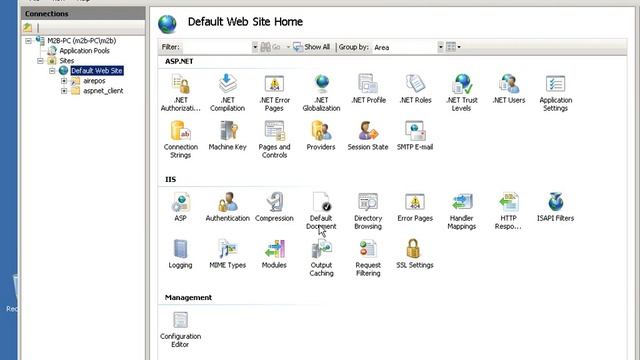Image resolution: width=640 pixels, height=360 pixels.
Task: Select the airepos application
Action: click(94, 81)
